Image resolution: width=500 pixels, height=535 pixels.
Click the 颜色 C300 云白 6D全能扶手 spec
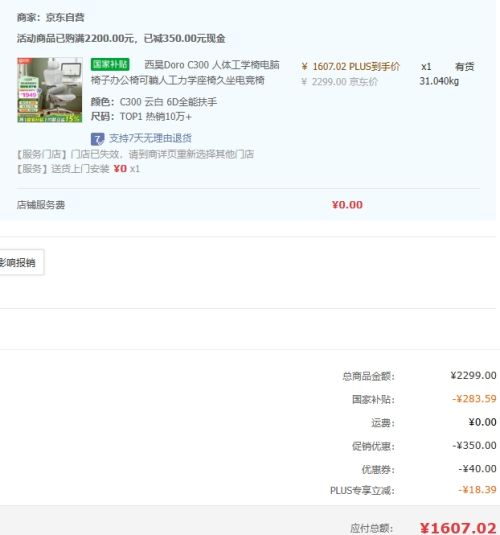click(154, 102)
